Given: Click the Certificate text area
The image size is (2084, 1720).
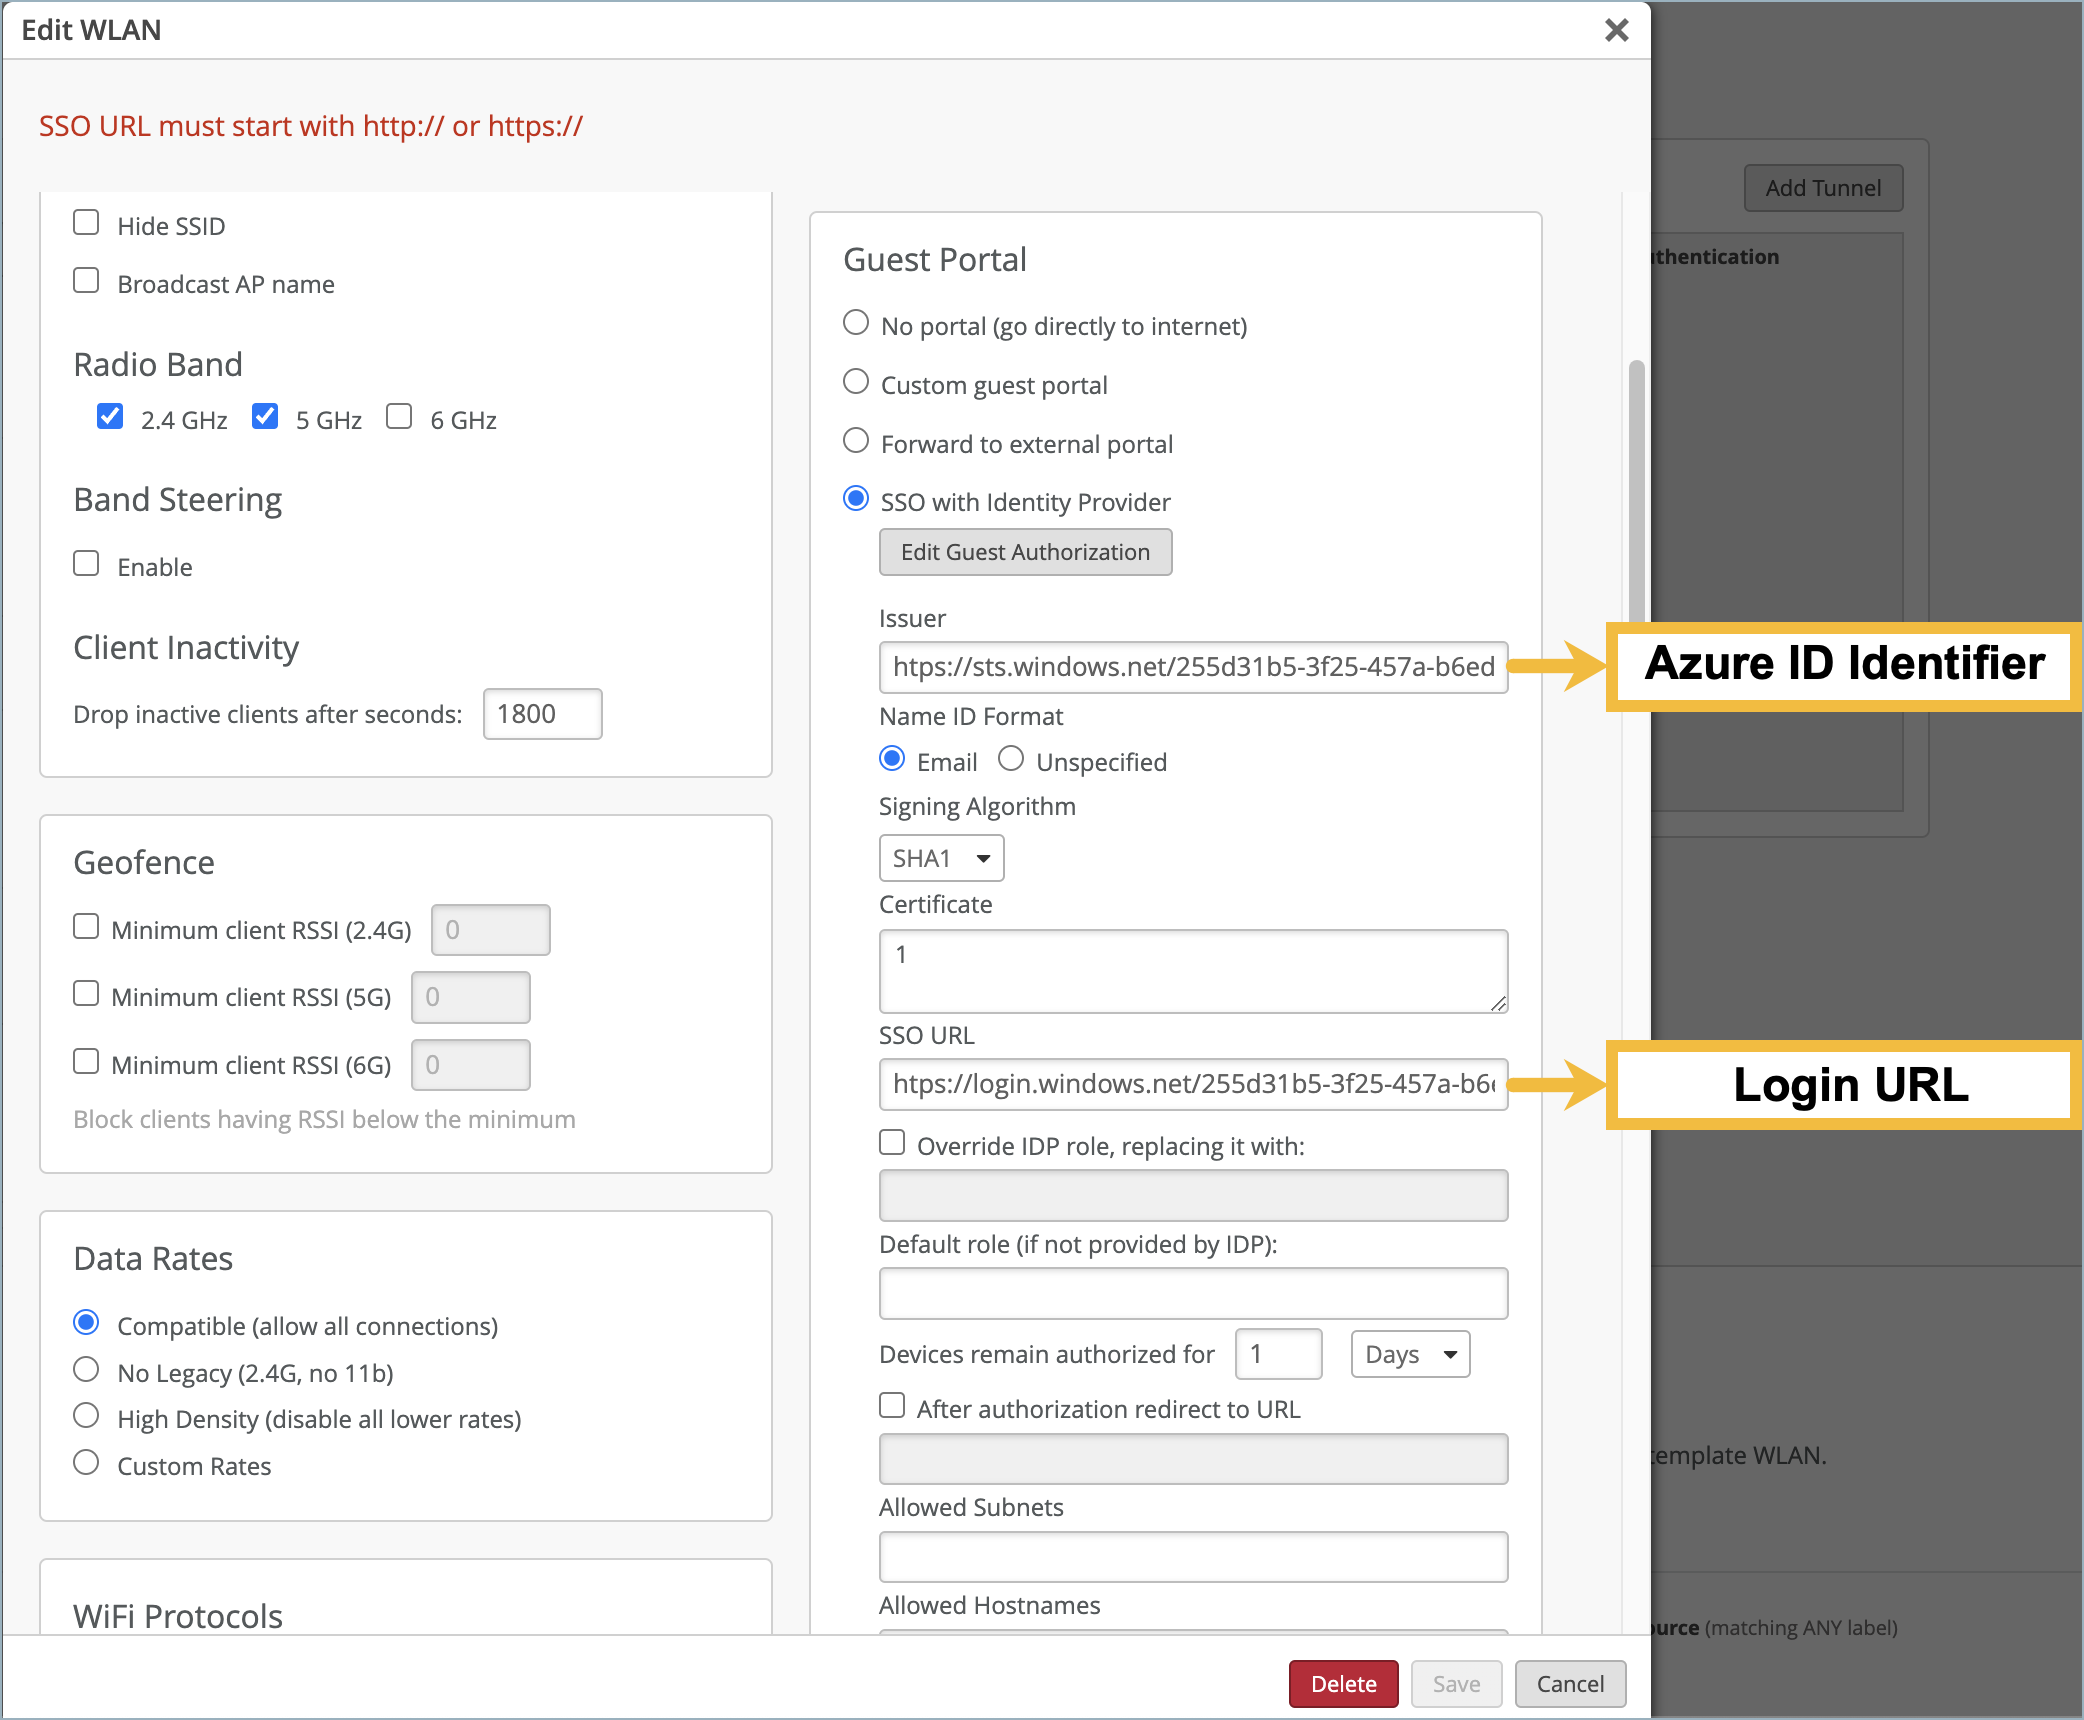Looking at the screenshot, I should (1193, 971).
